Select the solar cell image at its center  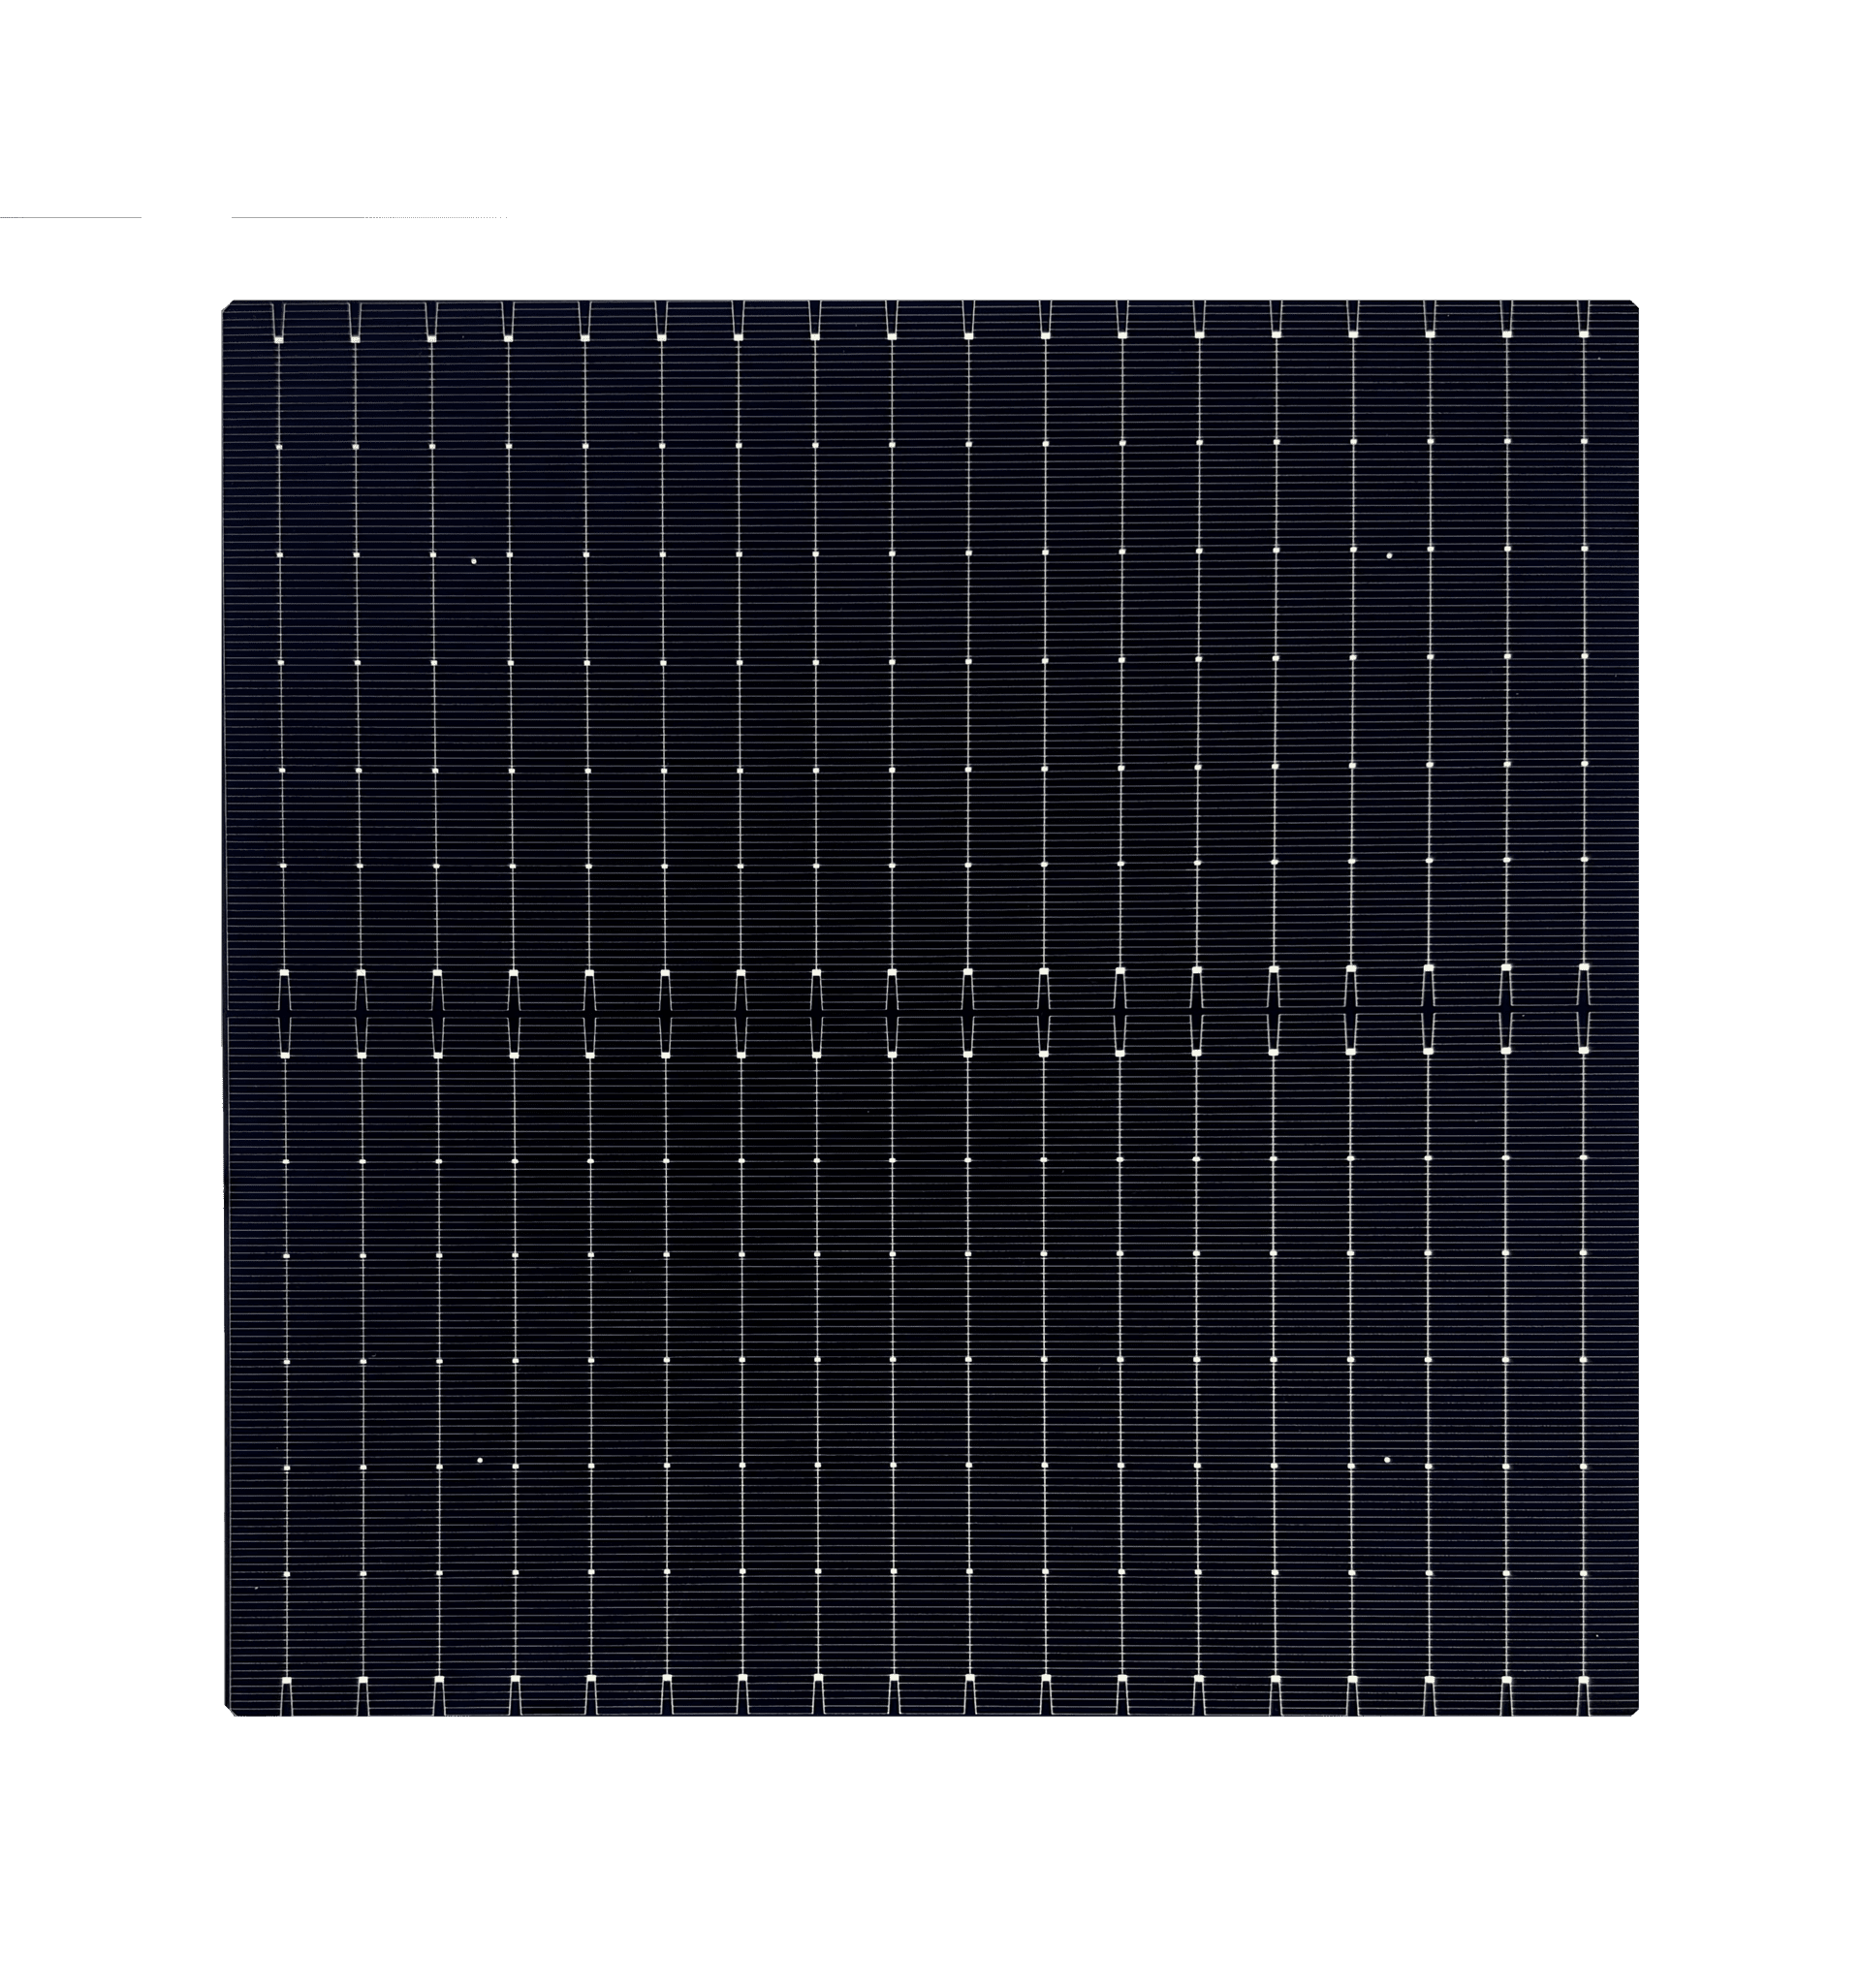tap(930, 1010)
